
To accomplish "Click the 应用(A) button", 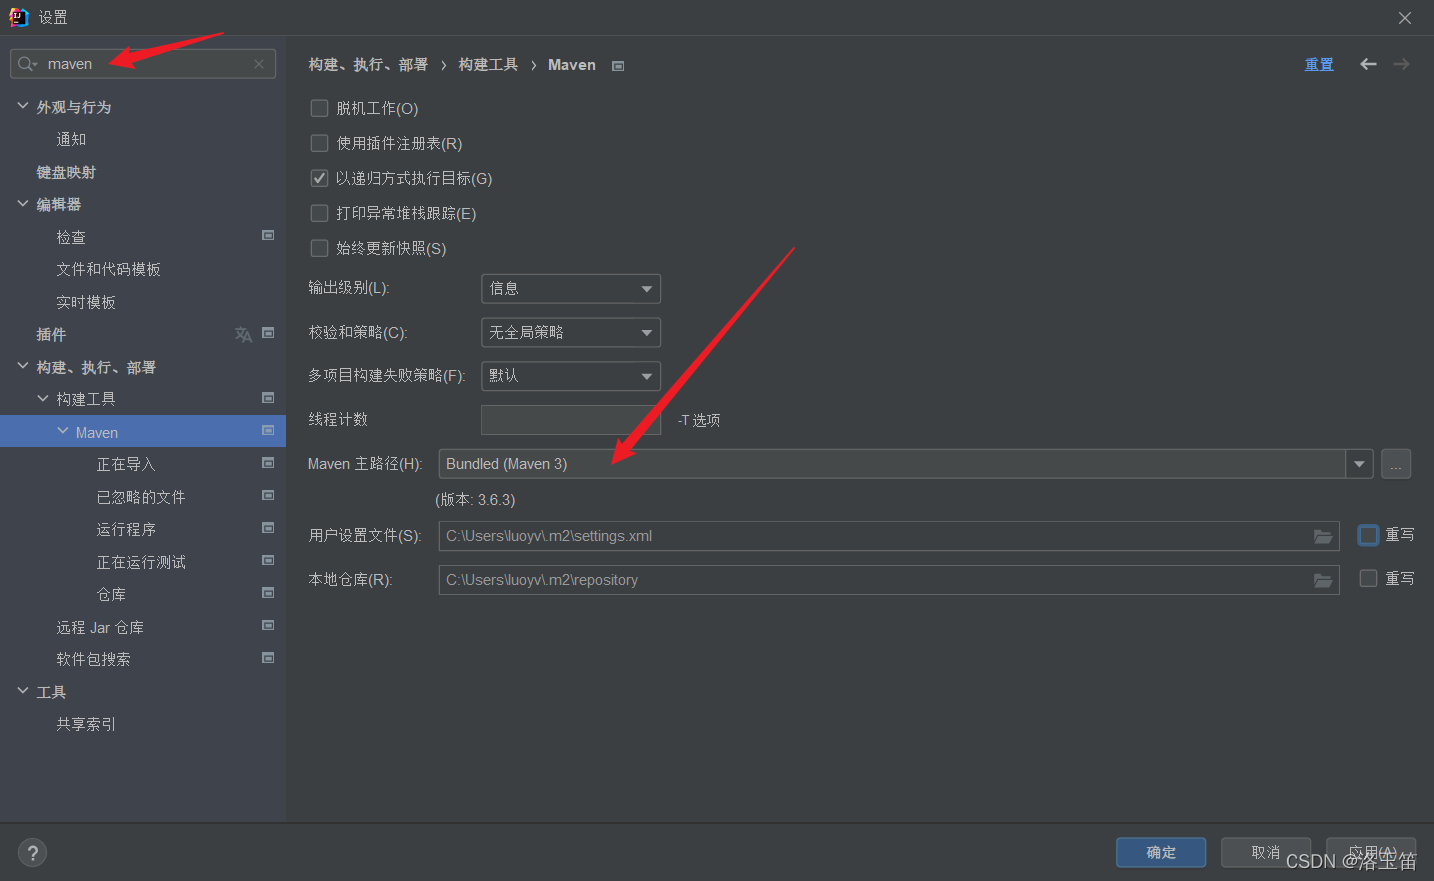I will tap(1371, 853).
